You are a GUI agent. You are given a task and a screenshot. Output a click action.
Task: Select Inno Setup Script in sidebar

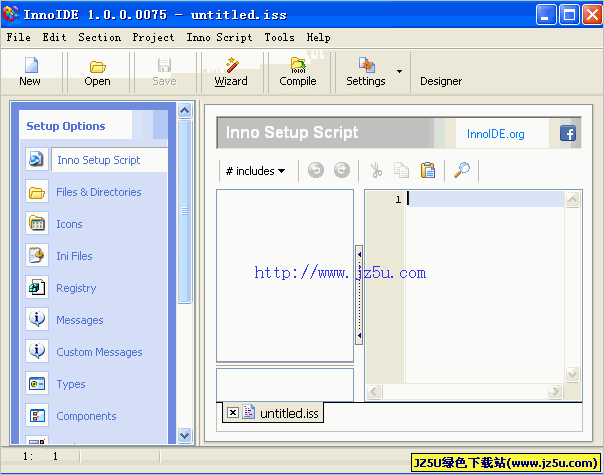[x=99, y=160]
